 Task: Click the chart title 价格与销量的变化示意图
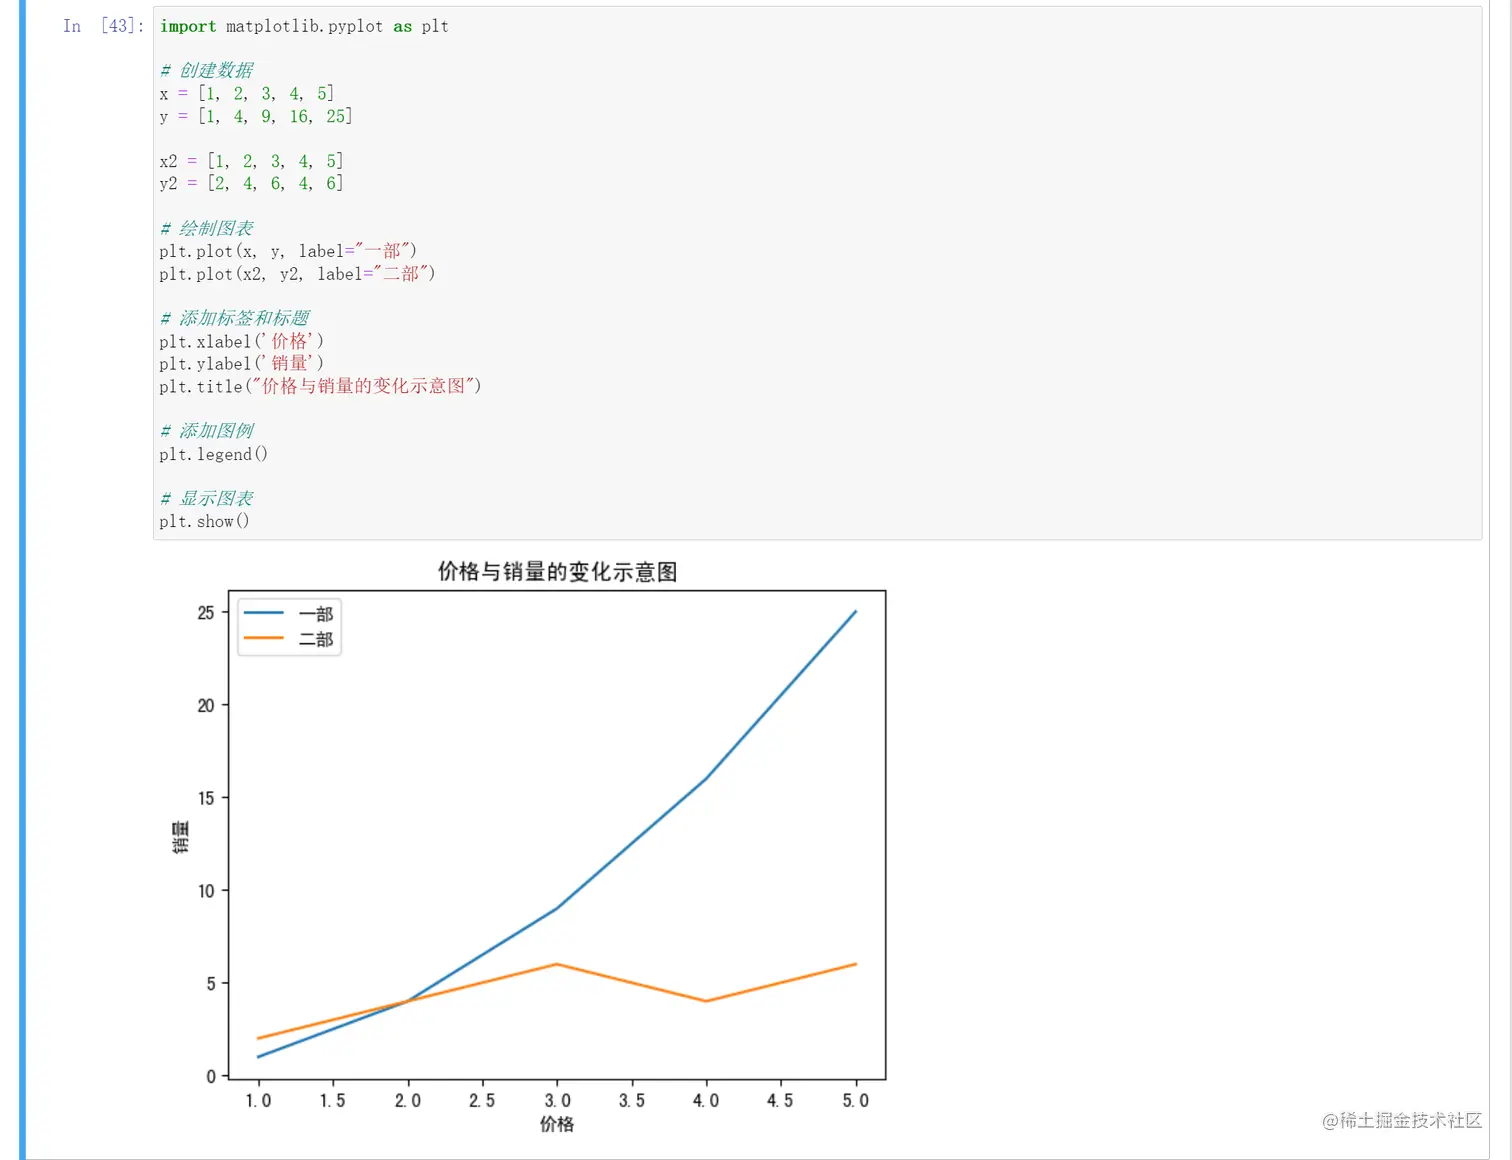(x=557, y=572)
